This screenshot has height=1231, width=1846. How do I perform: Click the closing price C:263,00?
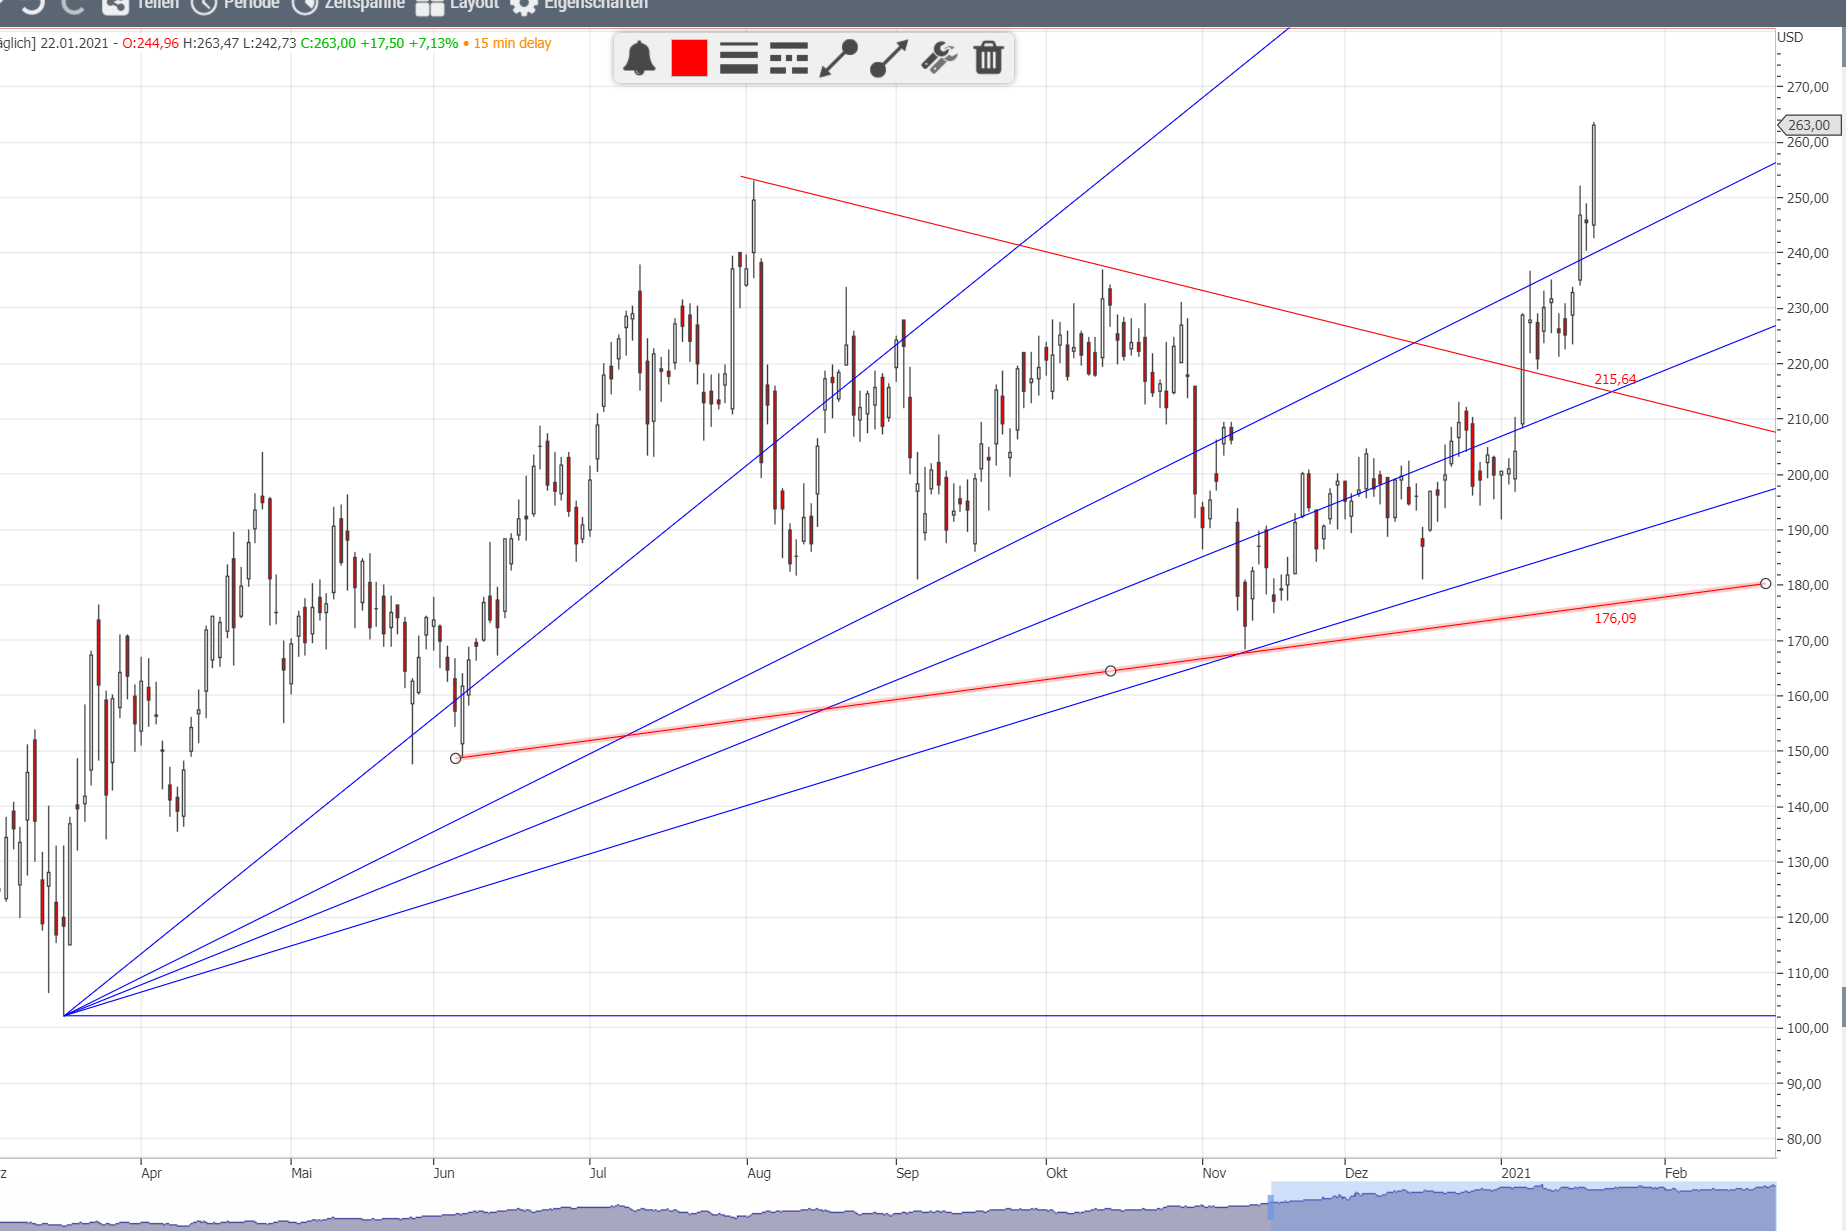(328, 43)
